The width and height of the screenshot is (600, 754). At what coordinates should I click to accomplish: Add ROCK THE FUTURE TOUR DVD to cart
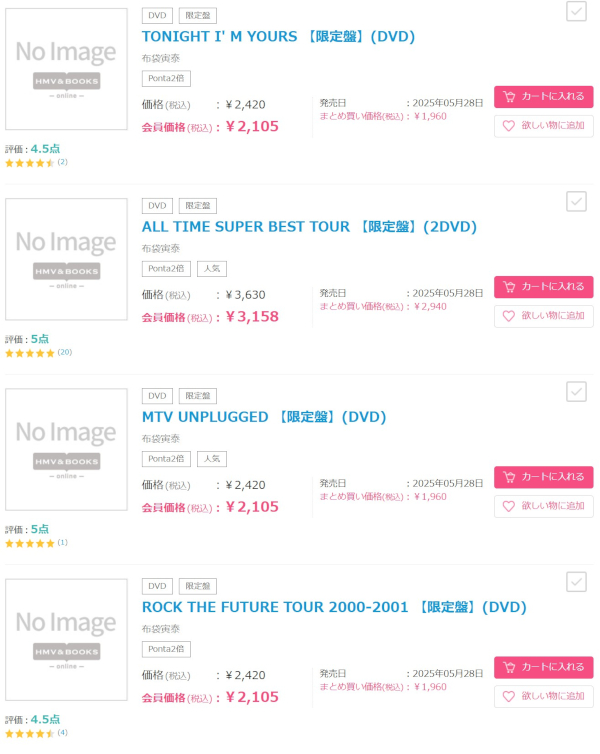[543, 667]
